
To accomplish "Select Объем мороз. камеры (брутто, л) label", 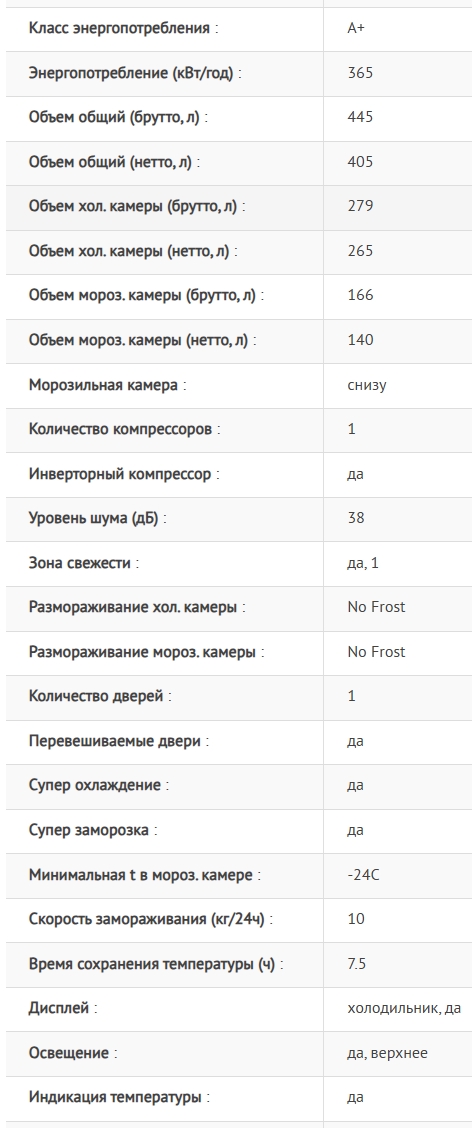I will pos(146,296).
